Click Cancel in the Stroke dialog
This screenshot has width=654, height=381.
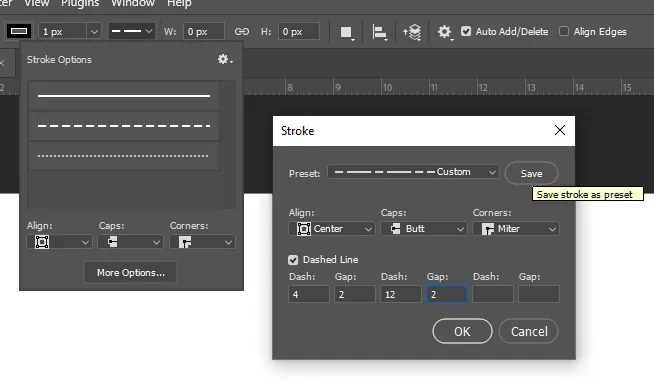(529, 331)
